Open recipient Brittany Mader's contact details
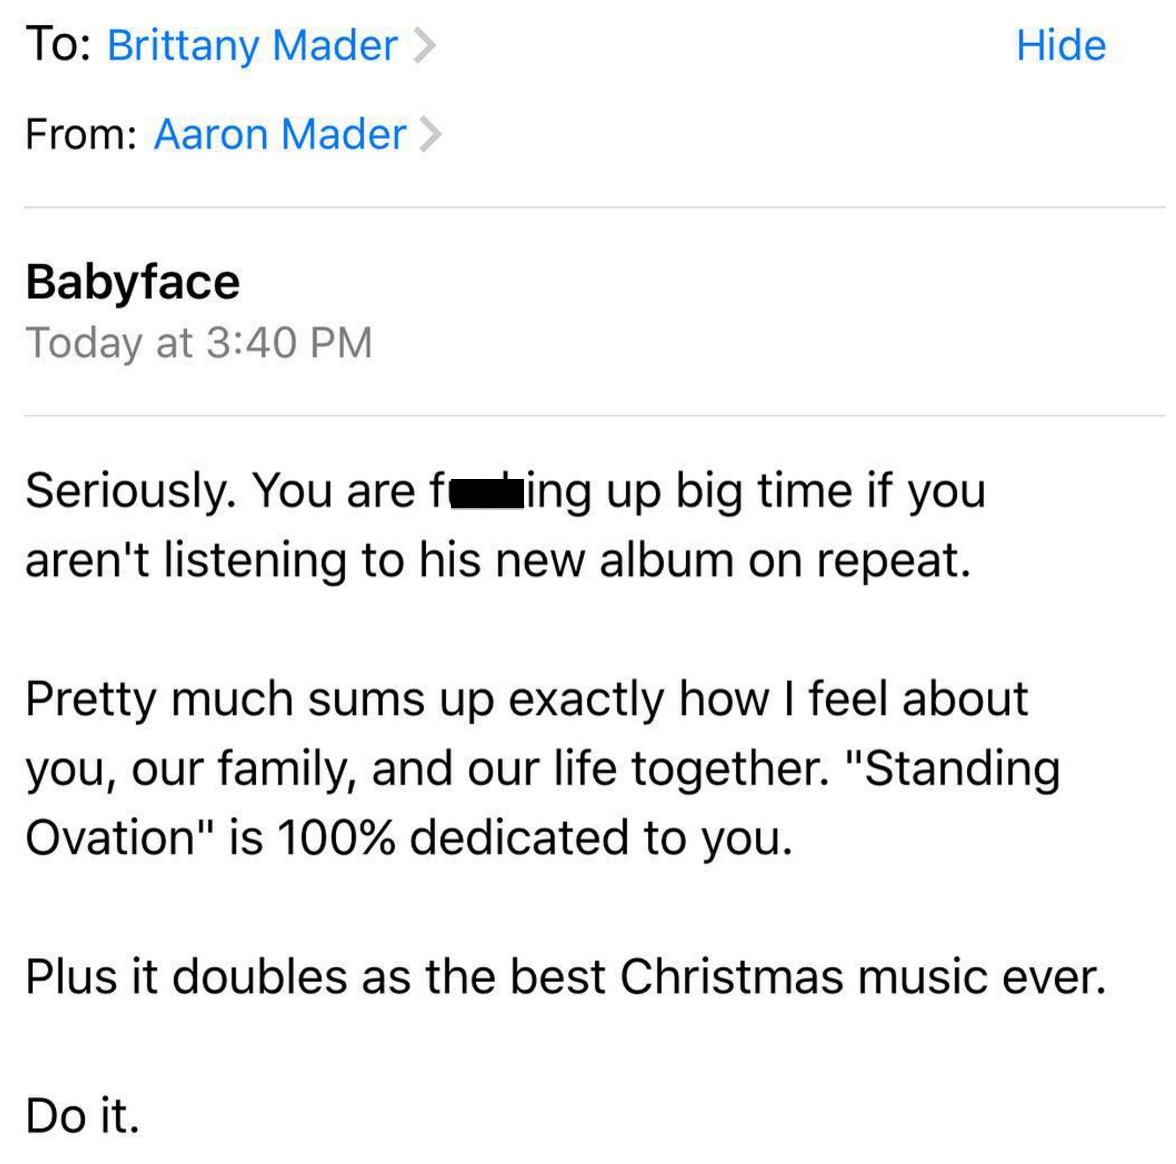Screen dimensions: 1176x1164 [252, 46]
